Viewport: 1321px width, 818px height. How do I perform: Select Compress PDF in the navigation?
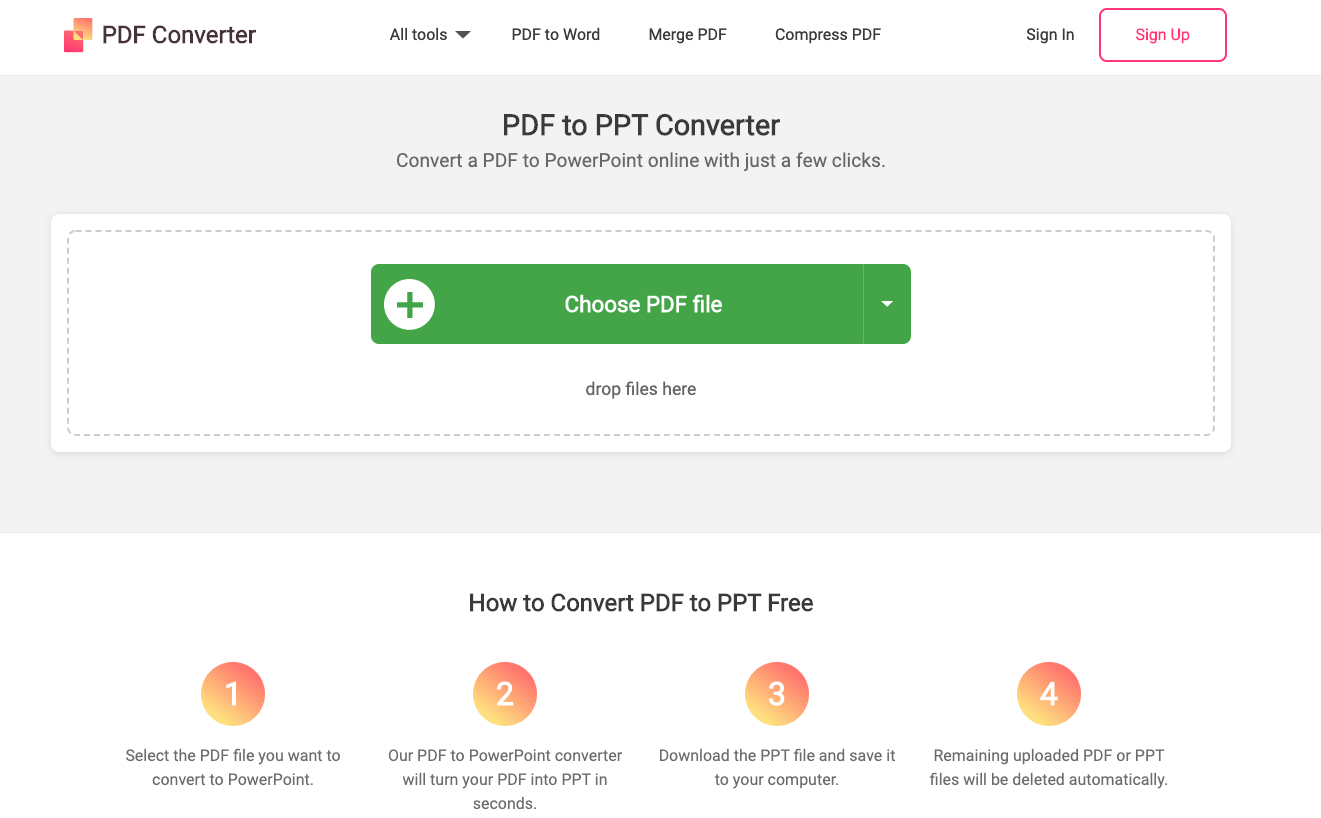827,34
